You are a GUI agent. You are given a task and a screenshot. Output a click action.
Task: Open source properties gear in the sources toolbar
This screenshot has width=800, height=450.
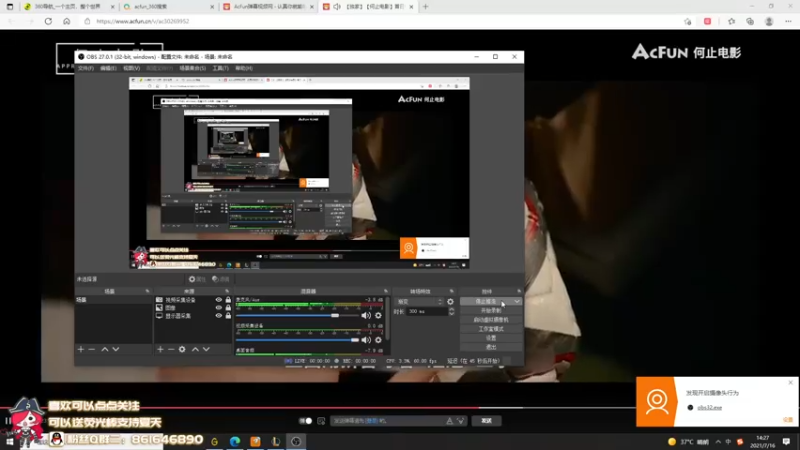point(182,349)
